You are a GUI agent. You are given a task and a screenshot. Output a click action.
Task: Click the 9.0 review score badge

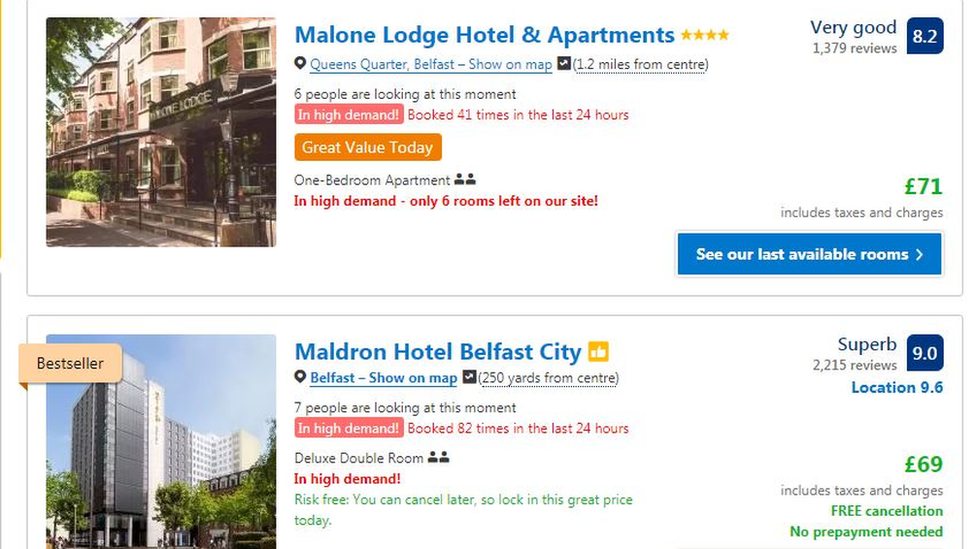(x=925, y=353)
